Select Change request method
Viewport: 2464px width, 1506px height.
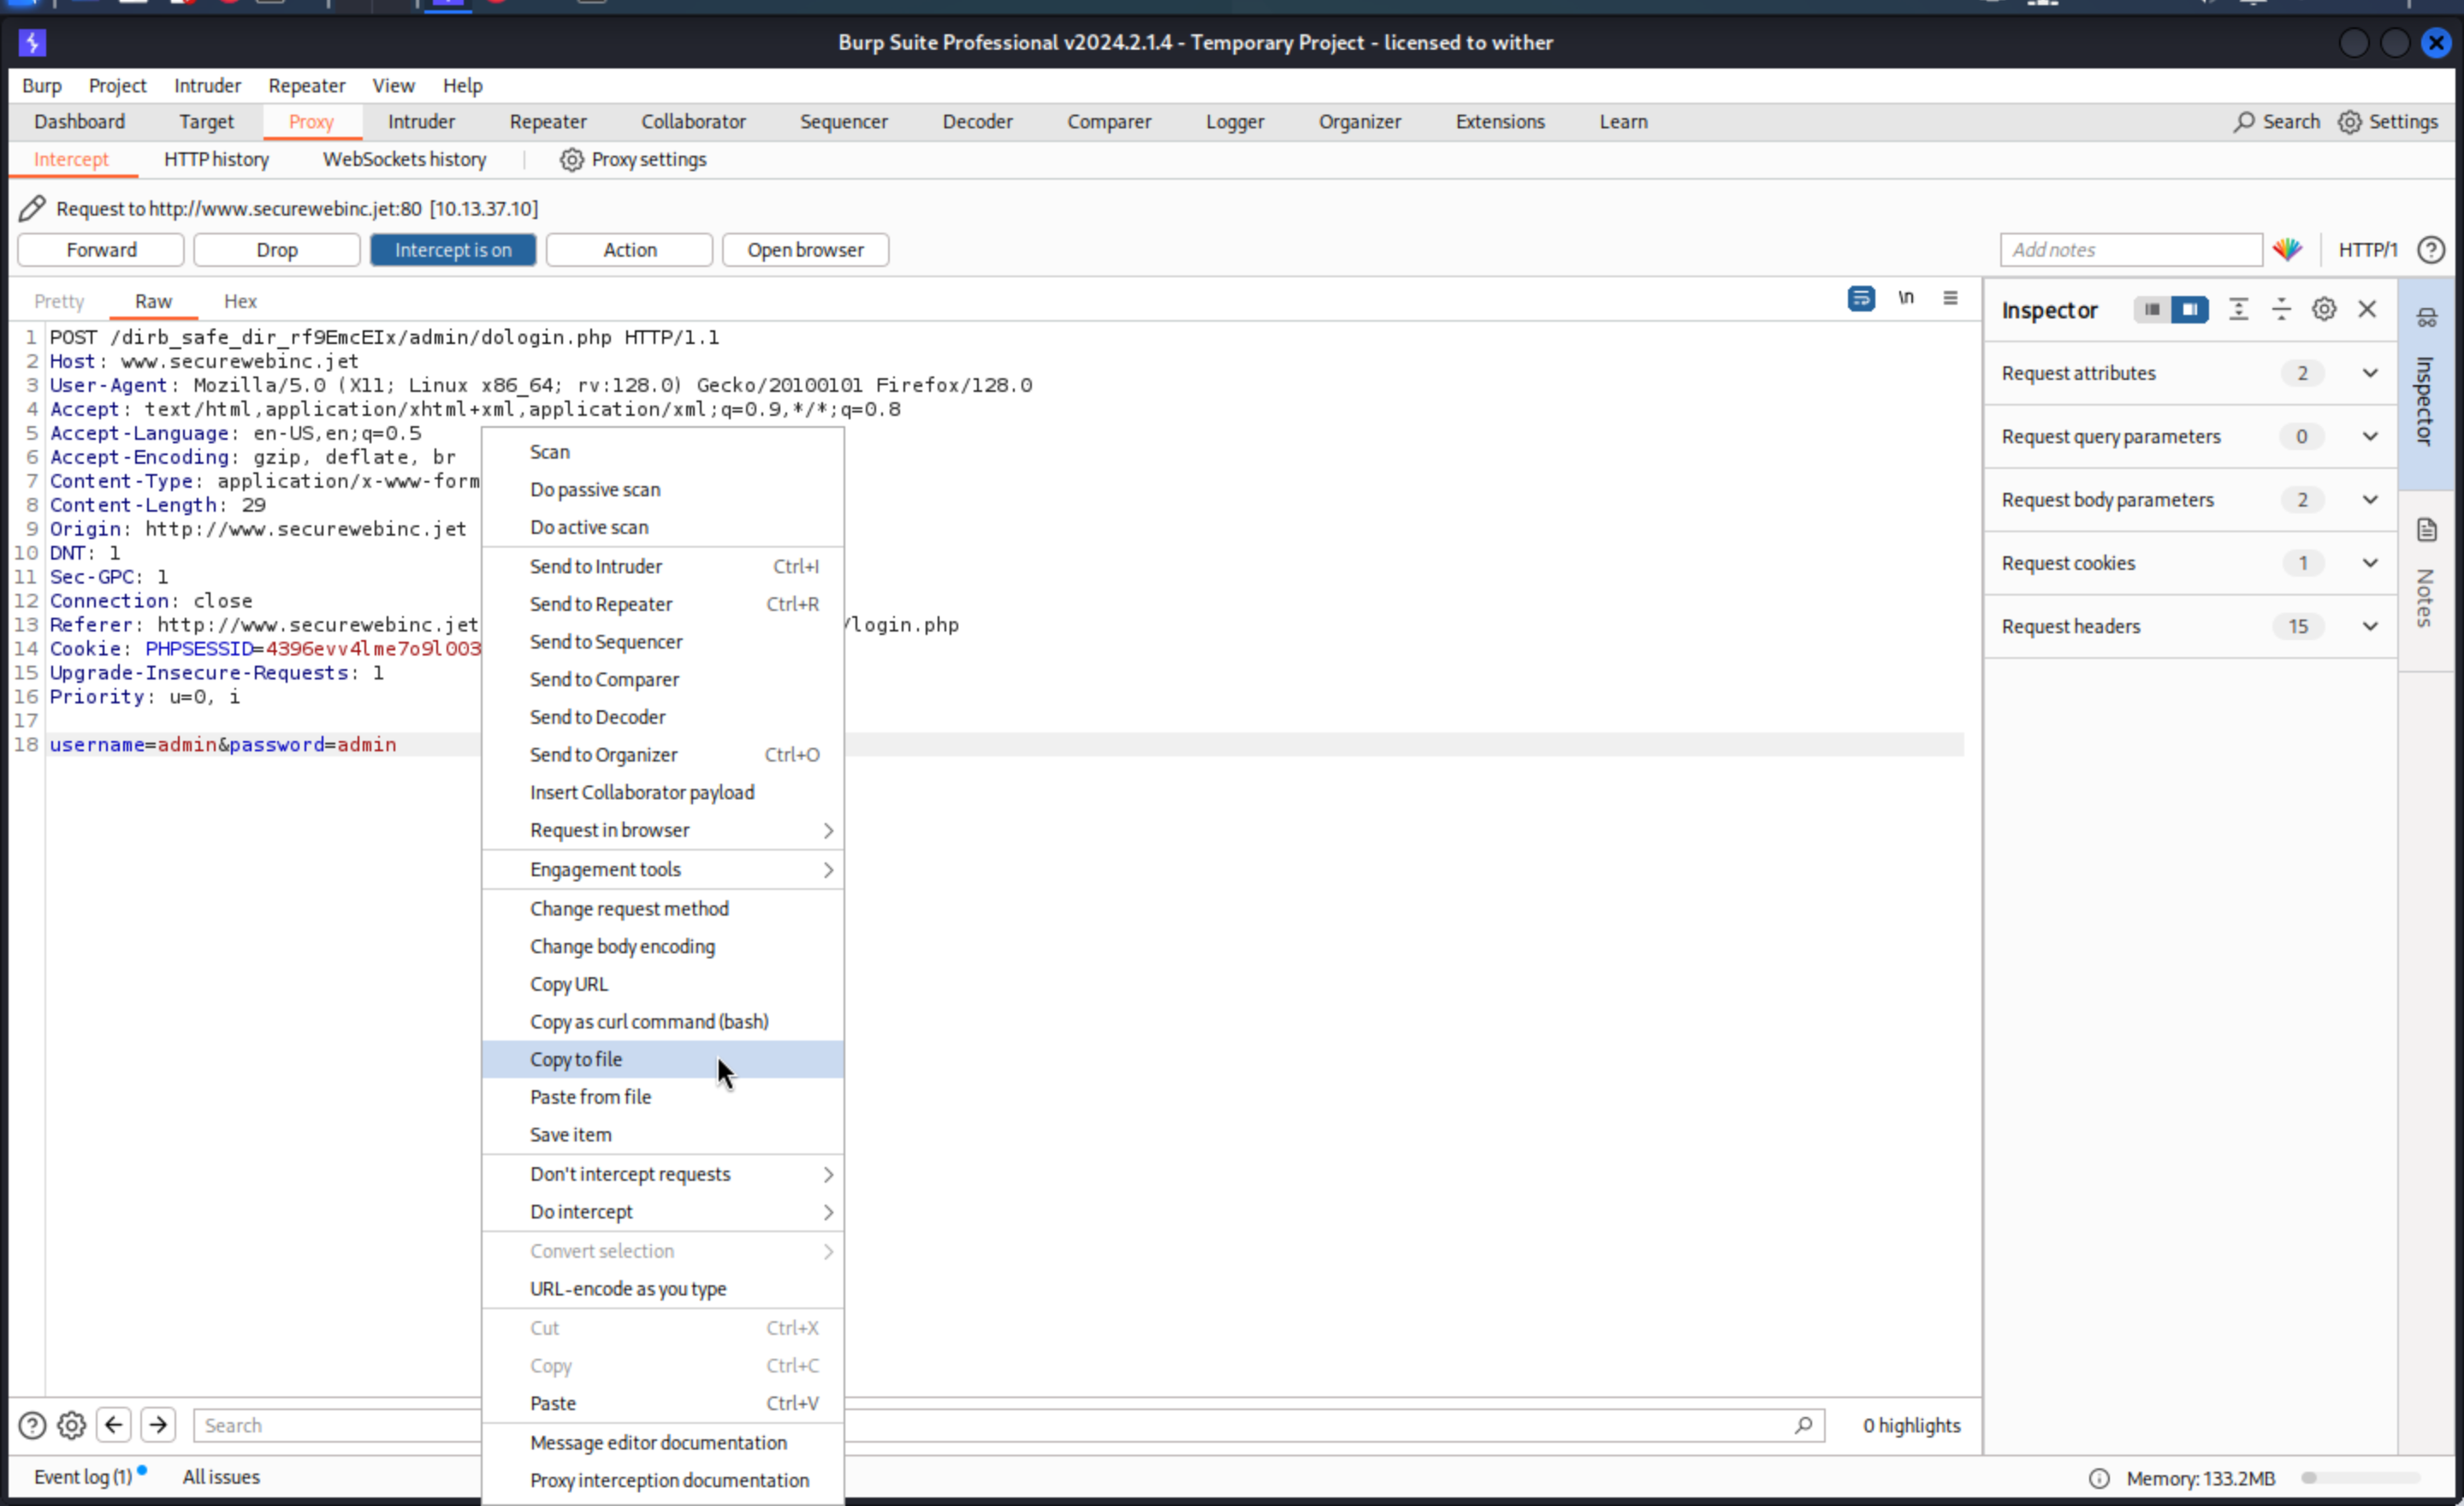click(663, 909)
